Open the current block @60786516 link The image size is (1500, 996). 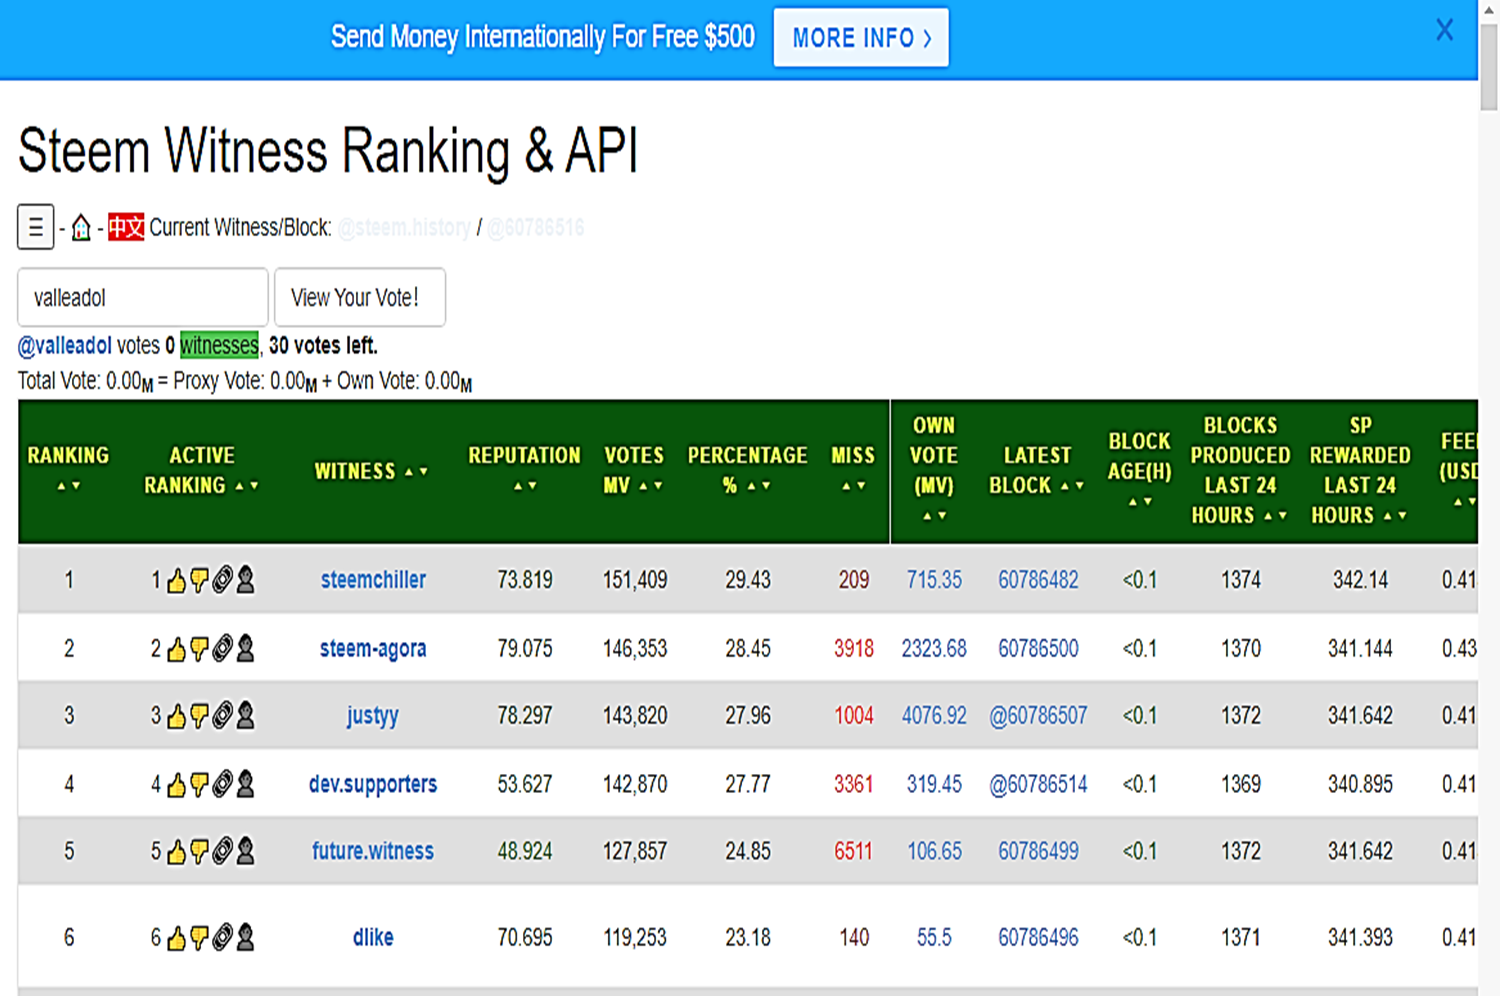tap(536, 228)
